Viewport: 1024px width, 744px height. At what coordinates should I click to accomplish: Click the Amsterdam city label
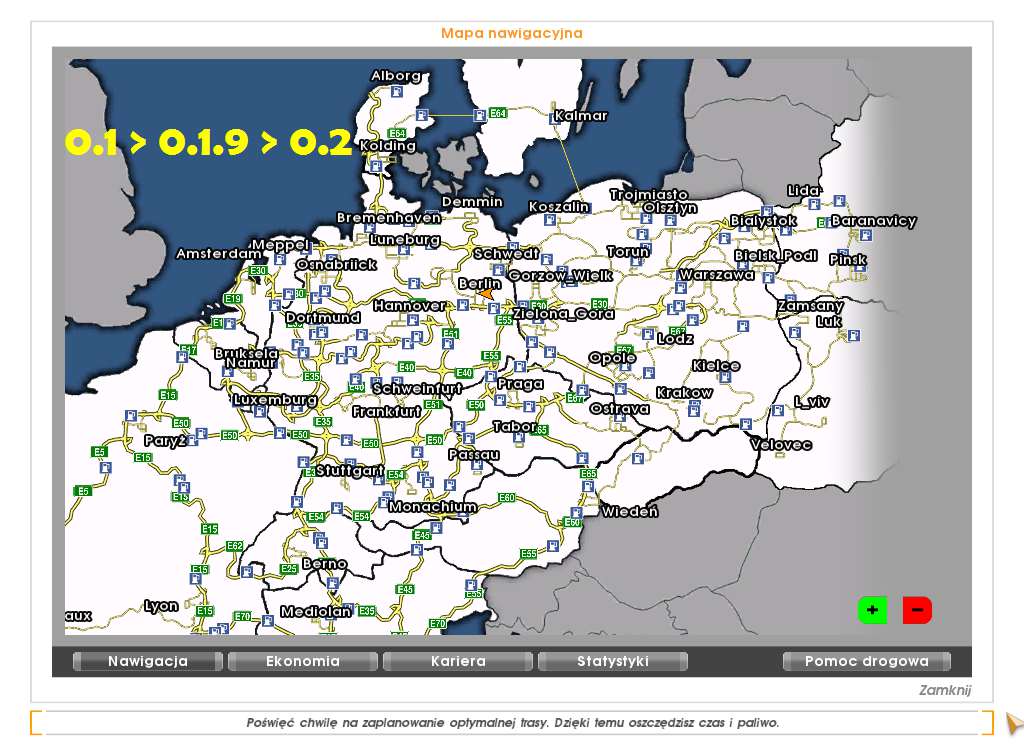point(218,253)
